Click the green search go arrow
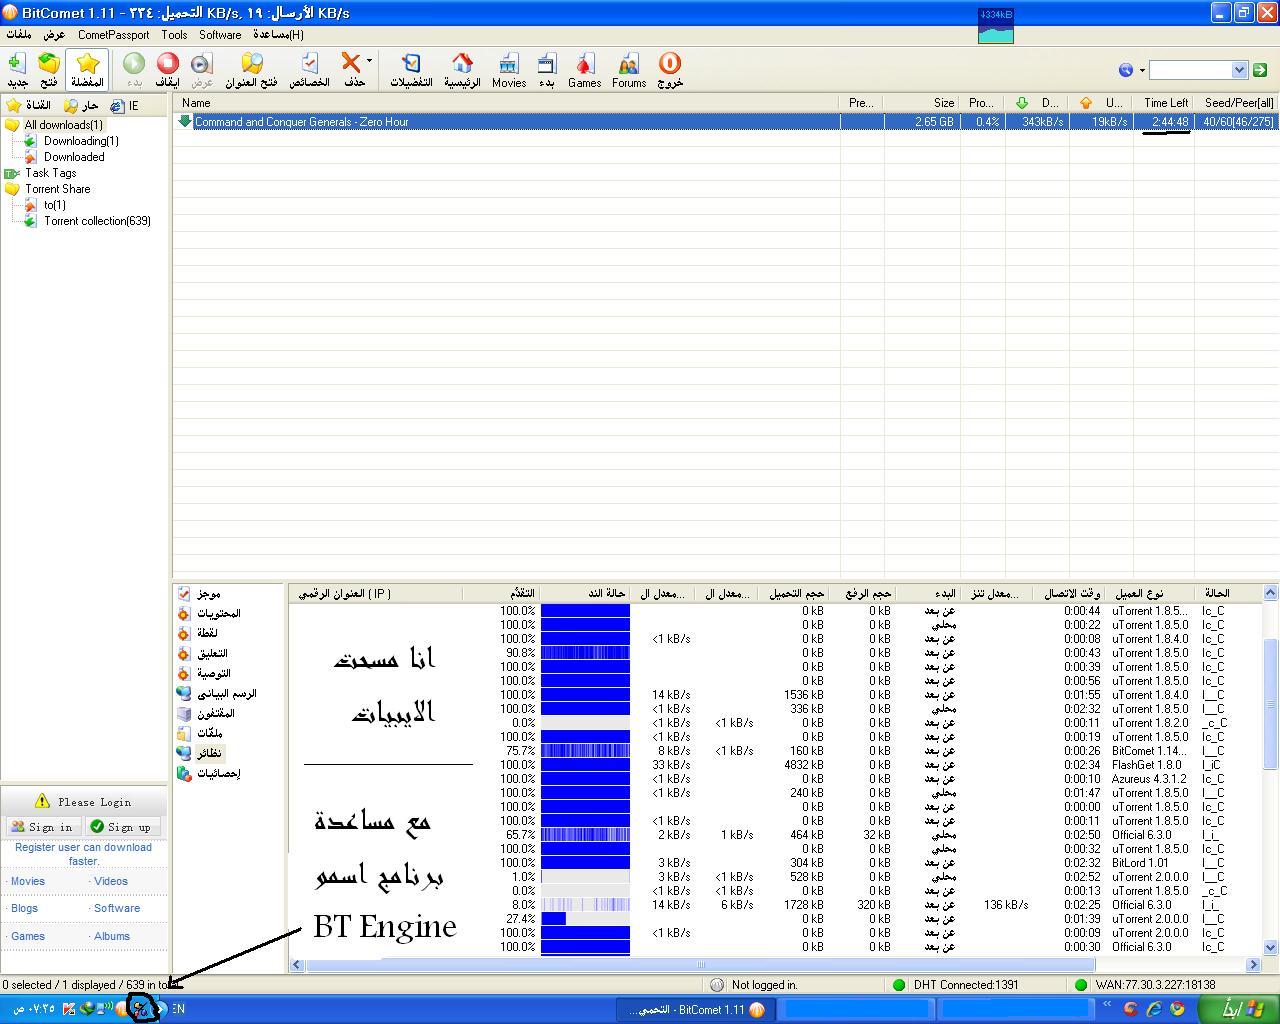Viewport: 1280px width, 1024px height. pyautogui.click(x=1260, y=70)
